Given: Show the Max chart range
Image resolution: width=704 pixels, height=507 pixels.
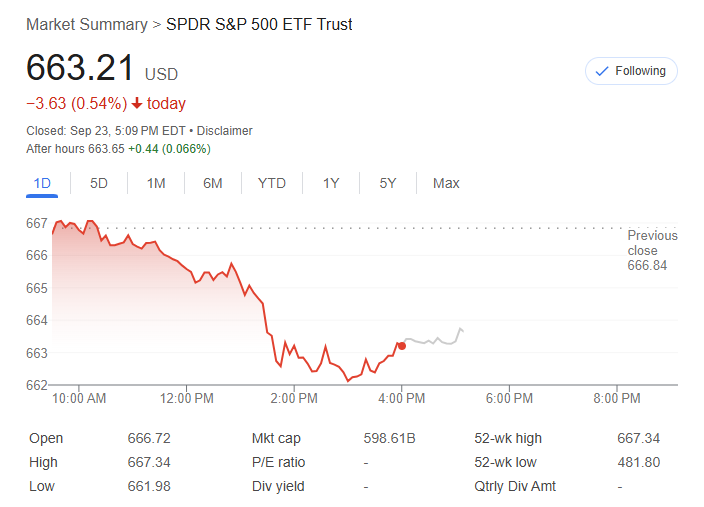Looking at the screenshot, I should click(446, 183).
